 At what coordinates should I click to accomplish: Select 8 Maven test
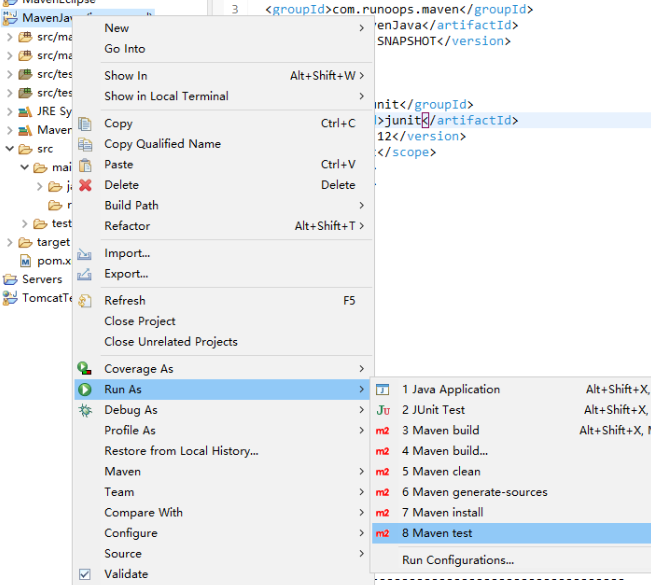point(437,533)
